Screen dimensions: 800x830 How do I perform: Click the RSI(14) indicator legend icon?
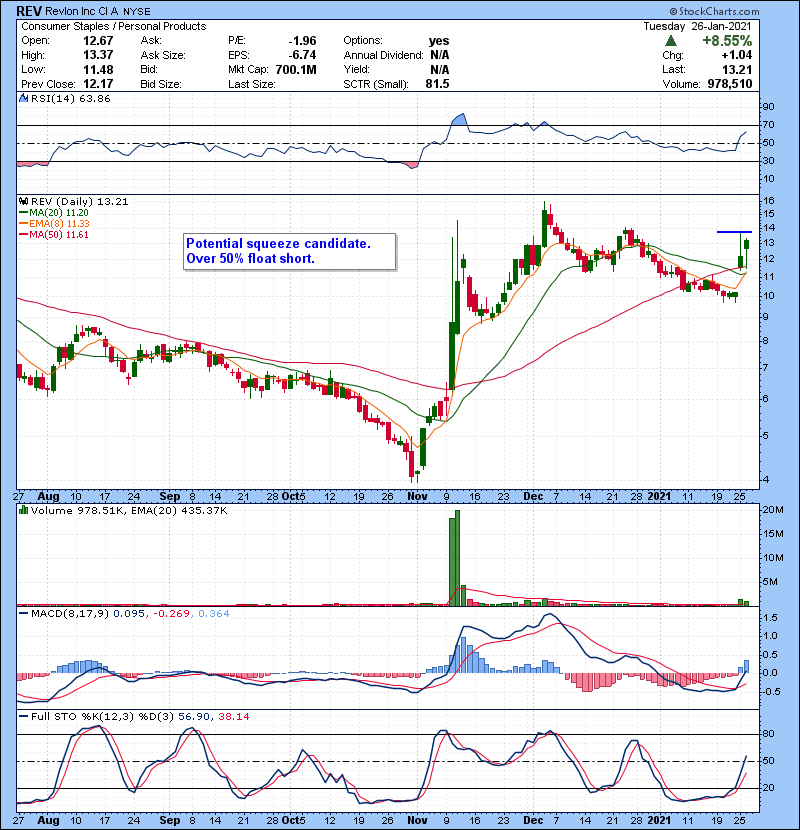click(x=22, y=99)
